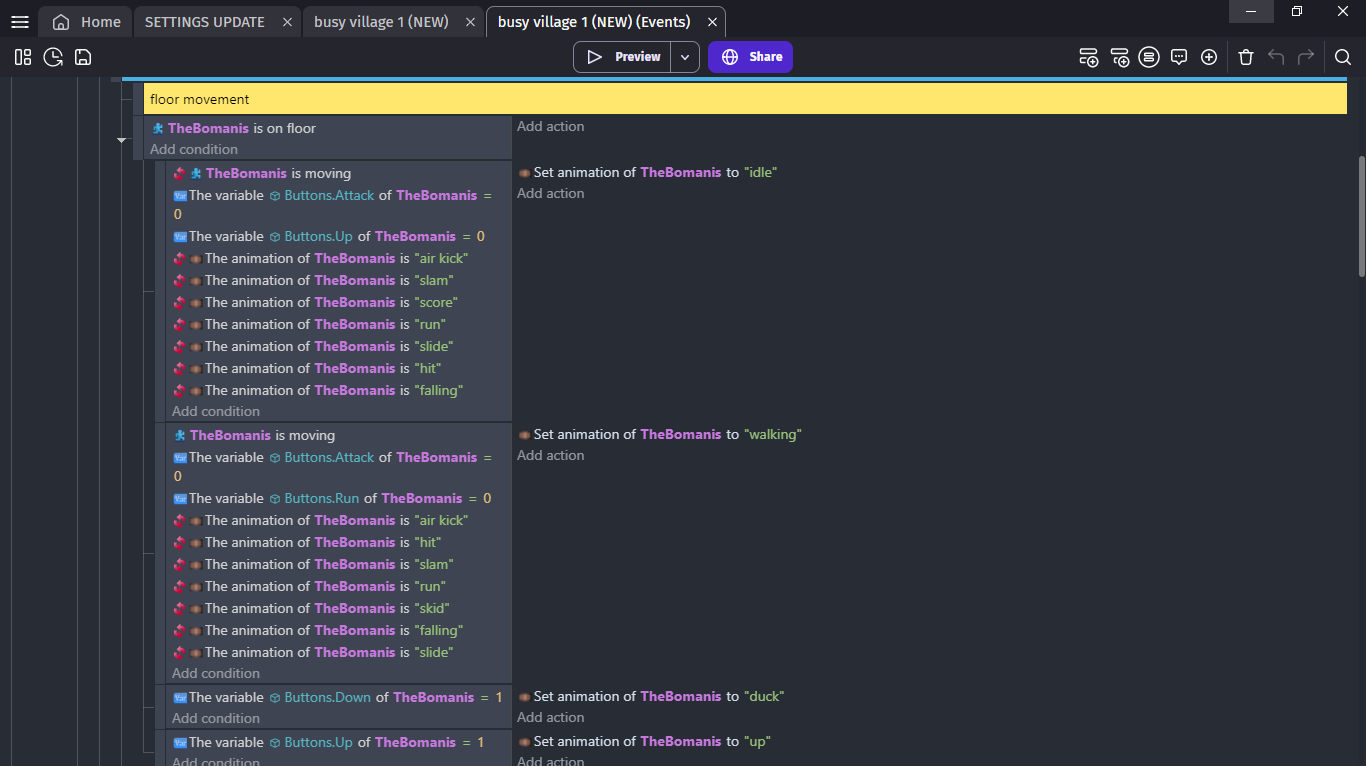Save the project using the save icon
Viewport: 1366px width, 766px height.
coord(83,57)
